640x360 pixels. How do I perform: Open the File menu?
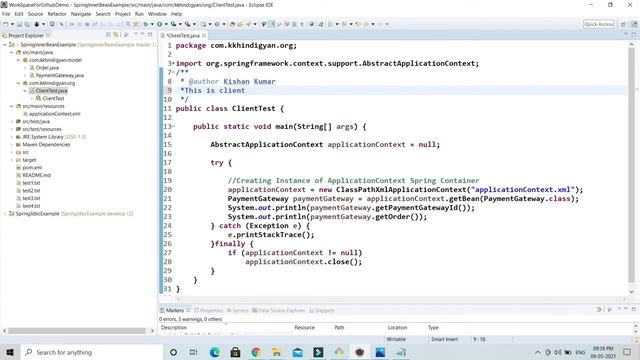[6, 14]
